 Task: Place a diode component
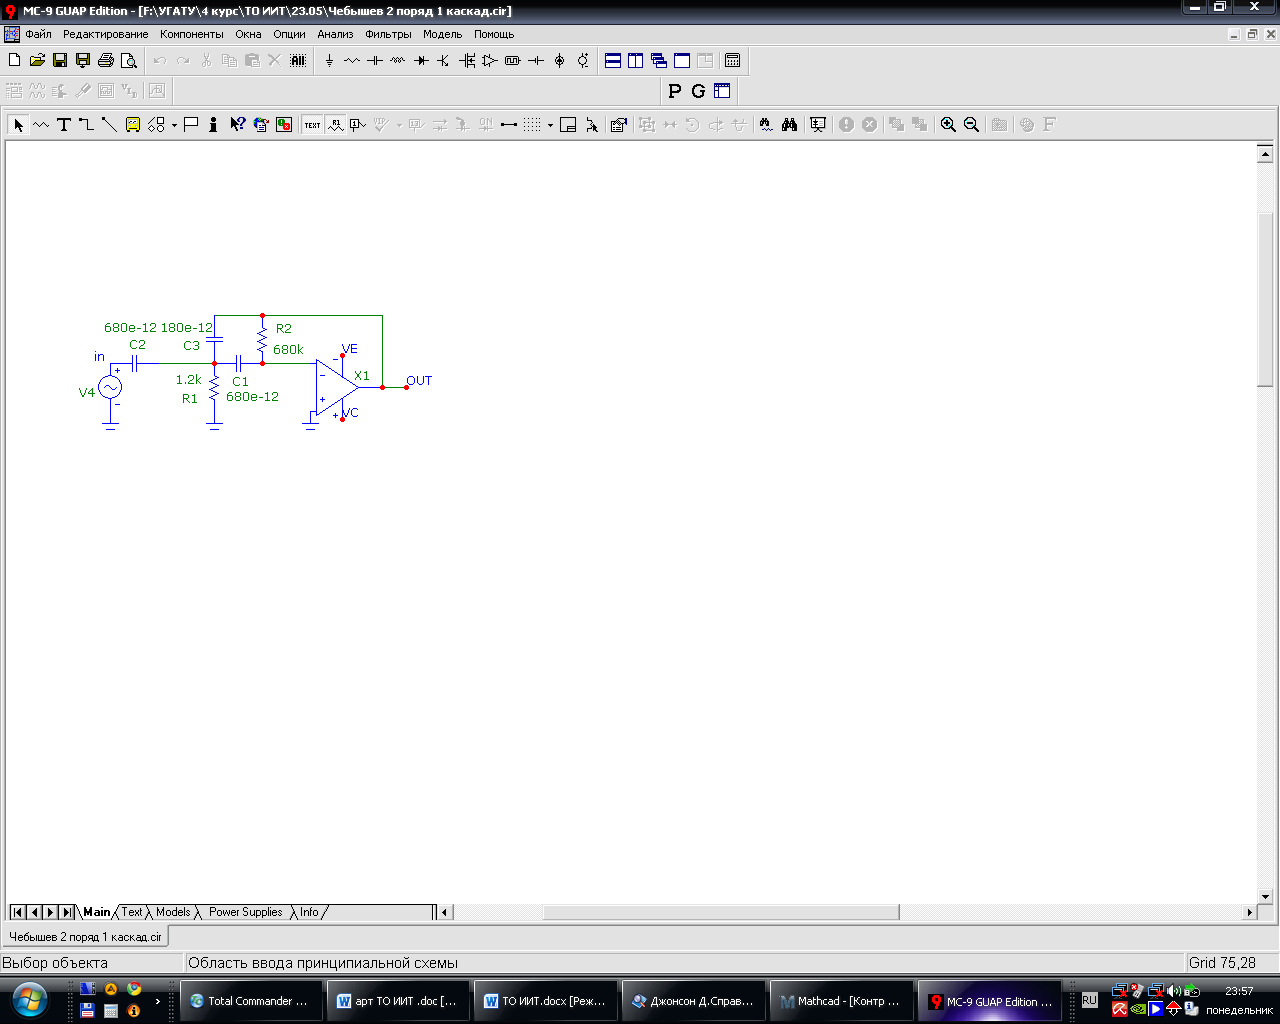(x=421, y=60)
